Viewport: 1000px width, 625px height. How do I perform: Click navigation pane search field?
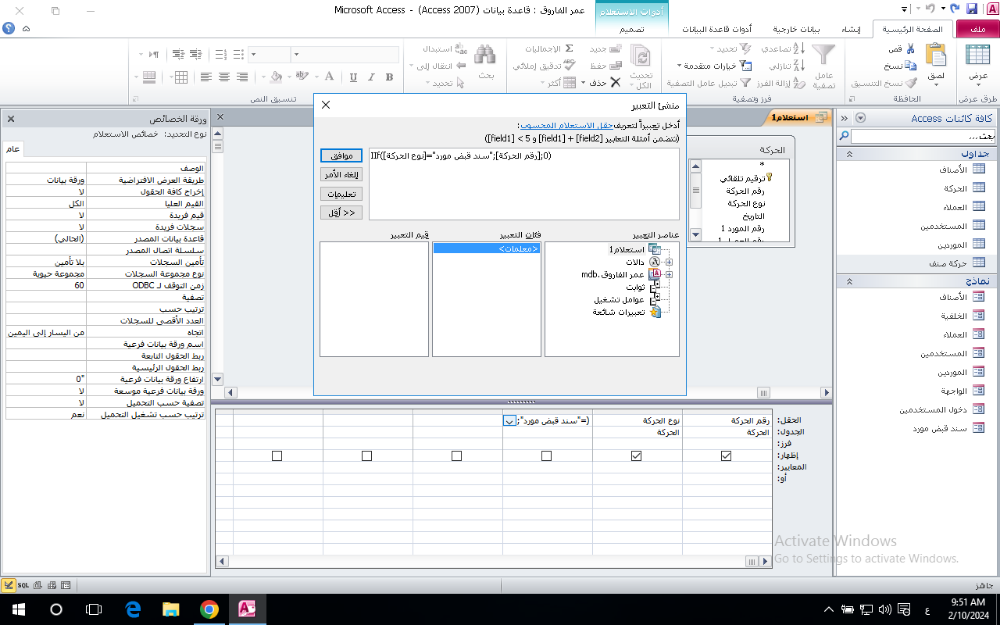tap(923, 136)
